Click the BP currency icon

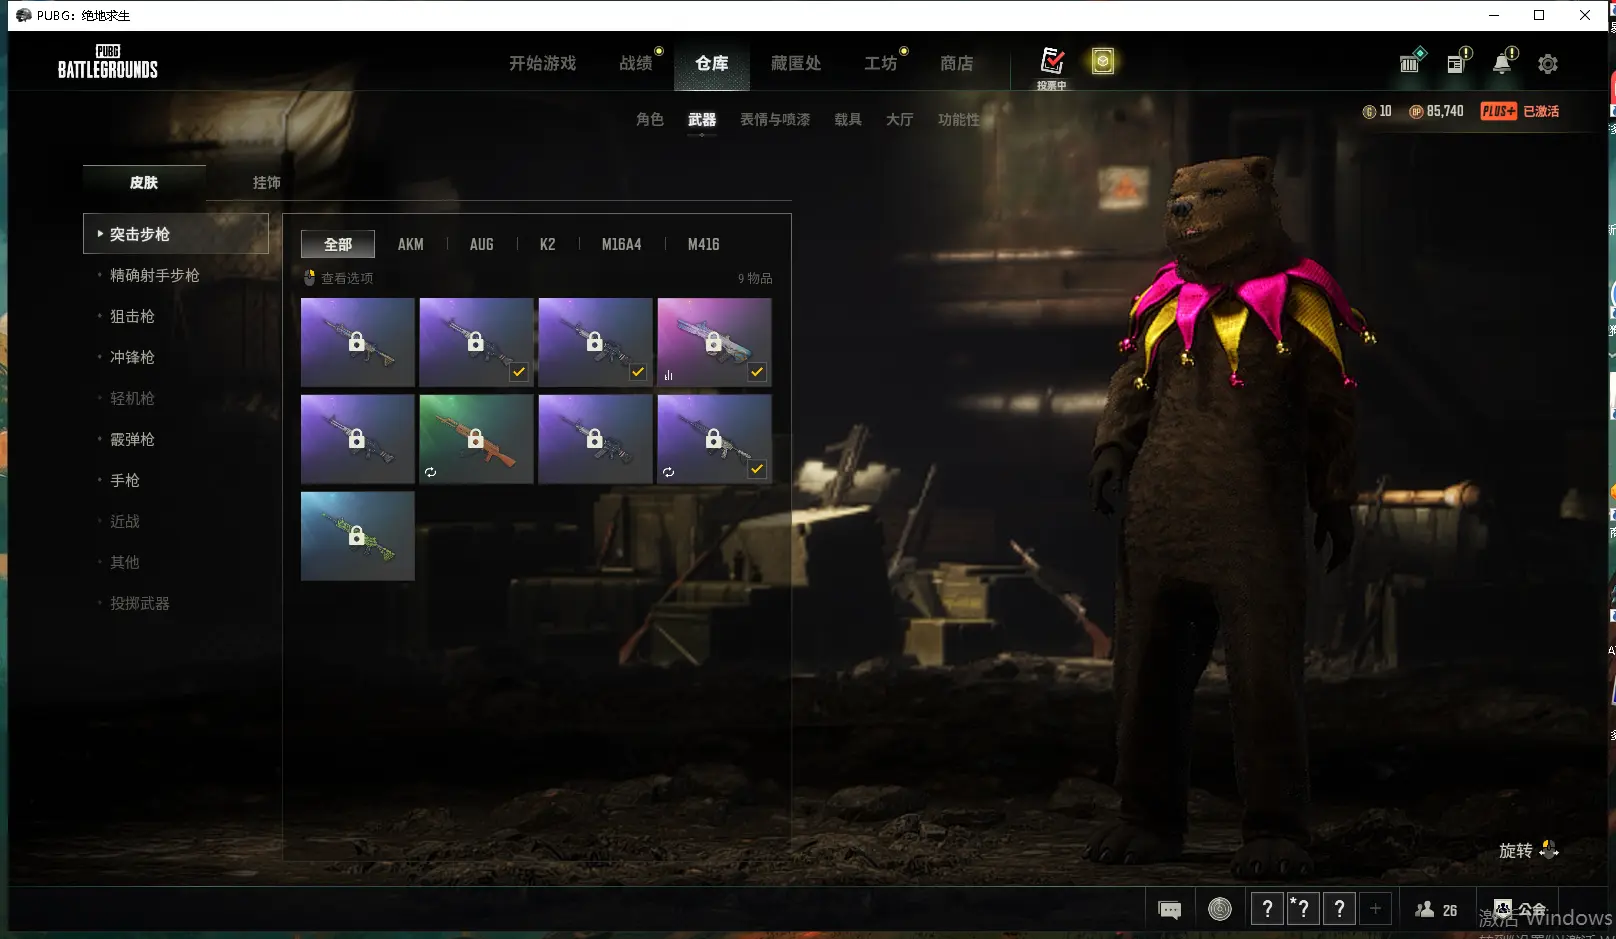point(1416,112)
